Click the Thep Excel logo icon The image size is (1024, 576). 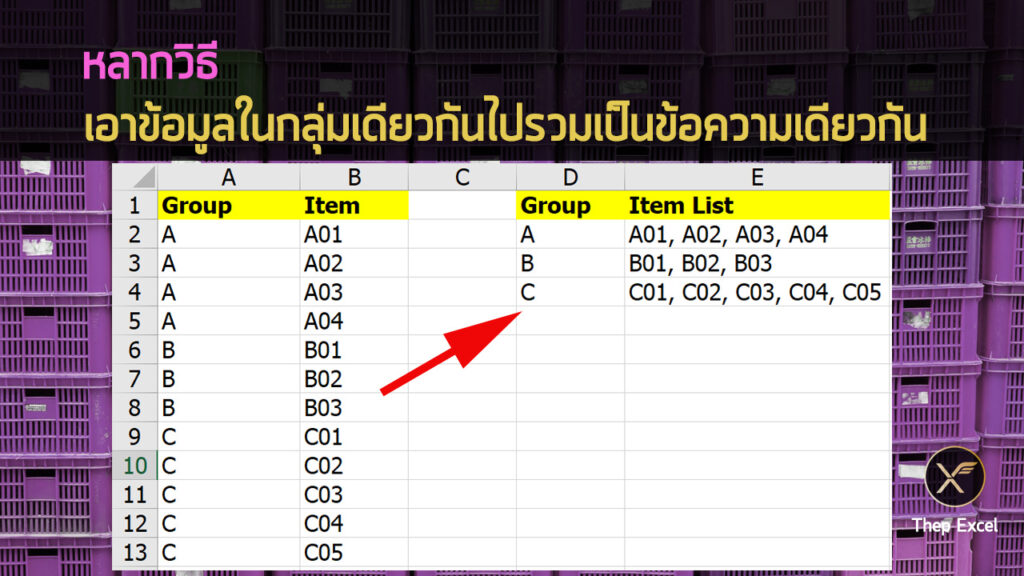[954, 476]
